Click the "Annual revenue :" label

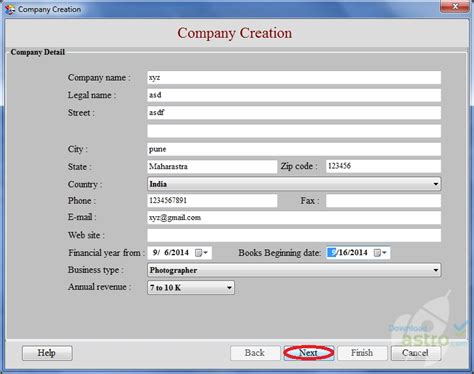[x=99, y=287]
